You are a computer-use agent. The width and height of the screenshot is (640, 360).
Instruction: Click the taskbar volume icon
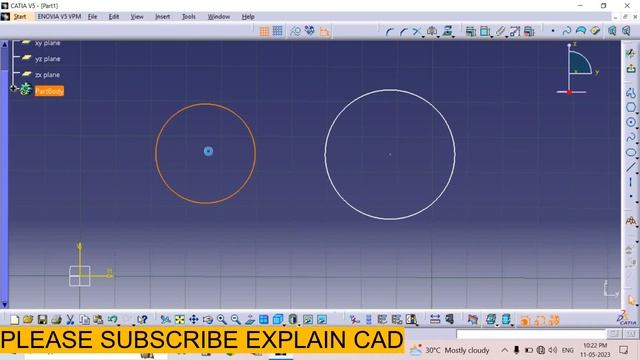(553, 350)
